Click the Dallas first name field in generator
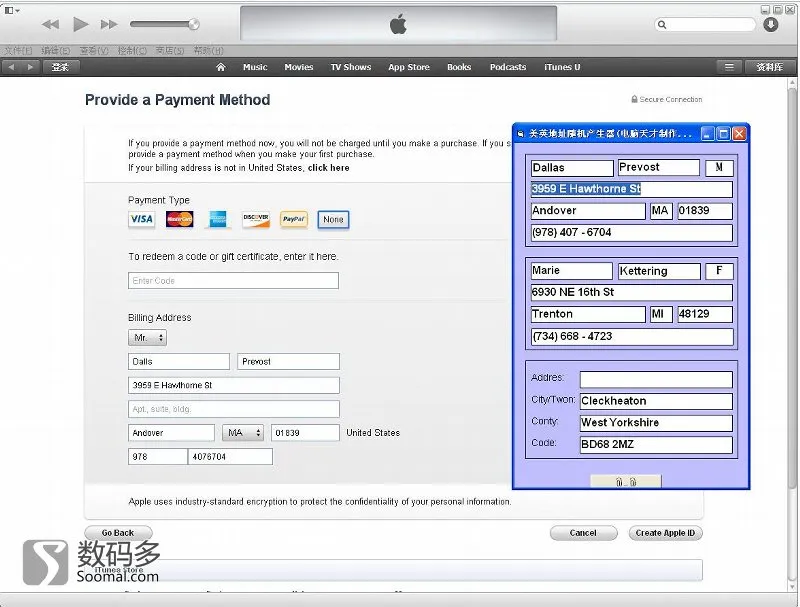Viewport: 800px width, 607px height. pyautogui.click(x=572, y=168)
